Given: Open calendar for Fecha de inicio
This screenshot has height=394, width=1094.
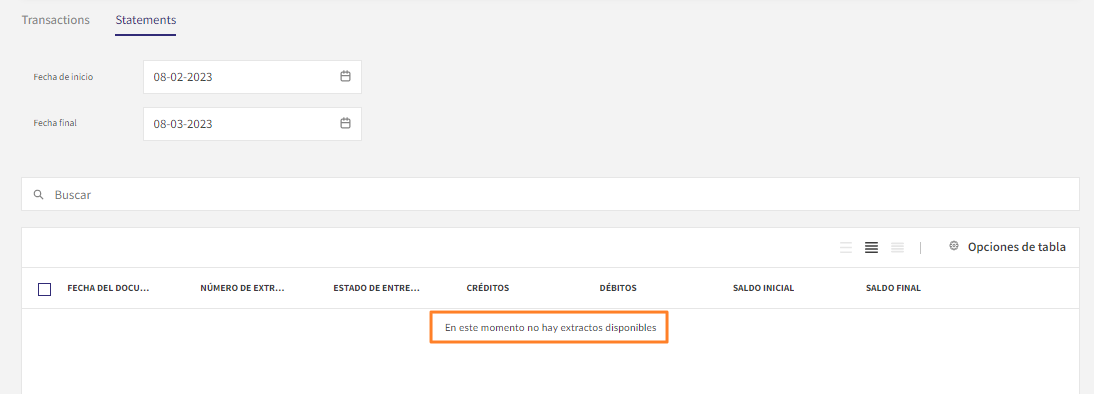Looking at the screenshot, I should click(x=345, y=77).
